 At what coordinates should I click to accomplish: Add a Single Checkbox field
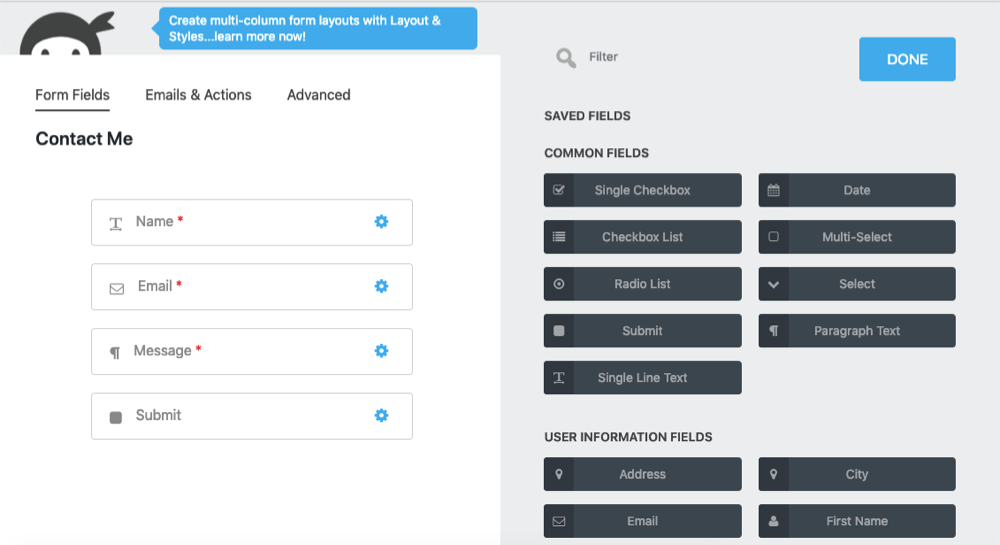(642, 190)
